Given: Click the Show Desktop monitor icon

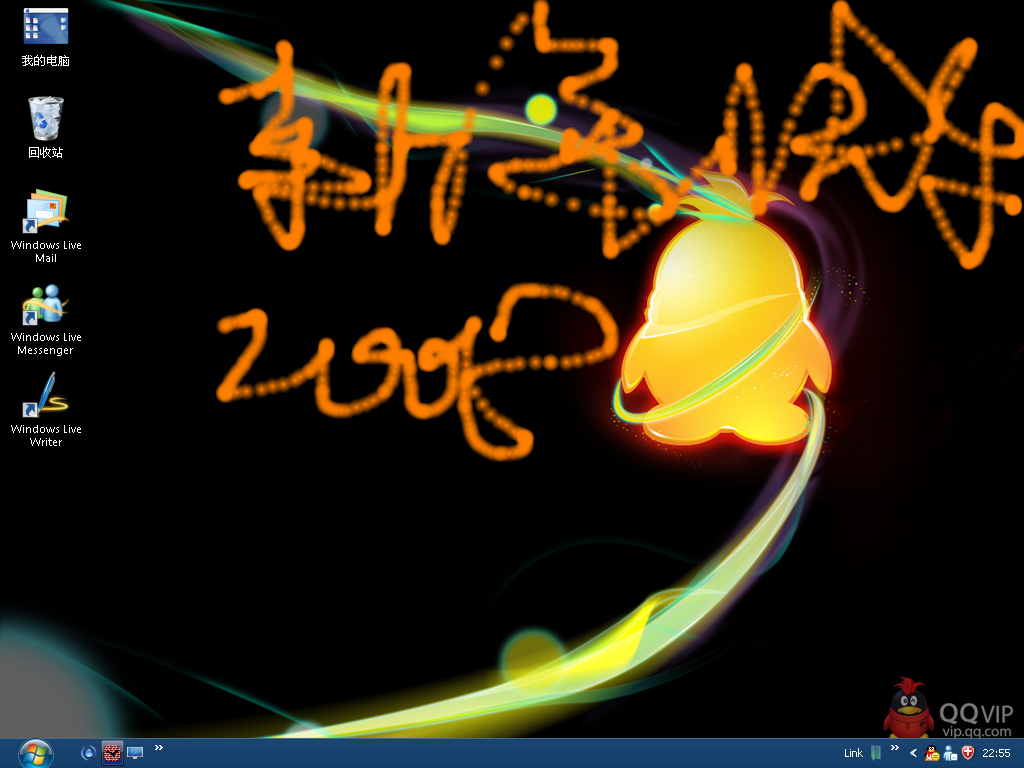Looking at the screenshot, I should tap(135, 753).
